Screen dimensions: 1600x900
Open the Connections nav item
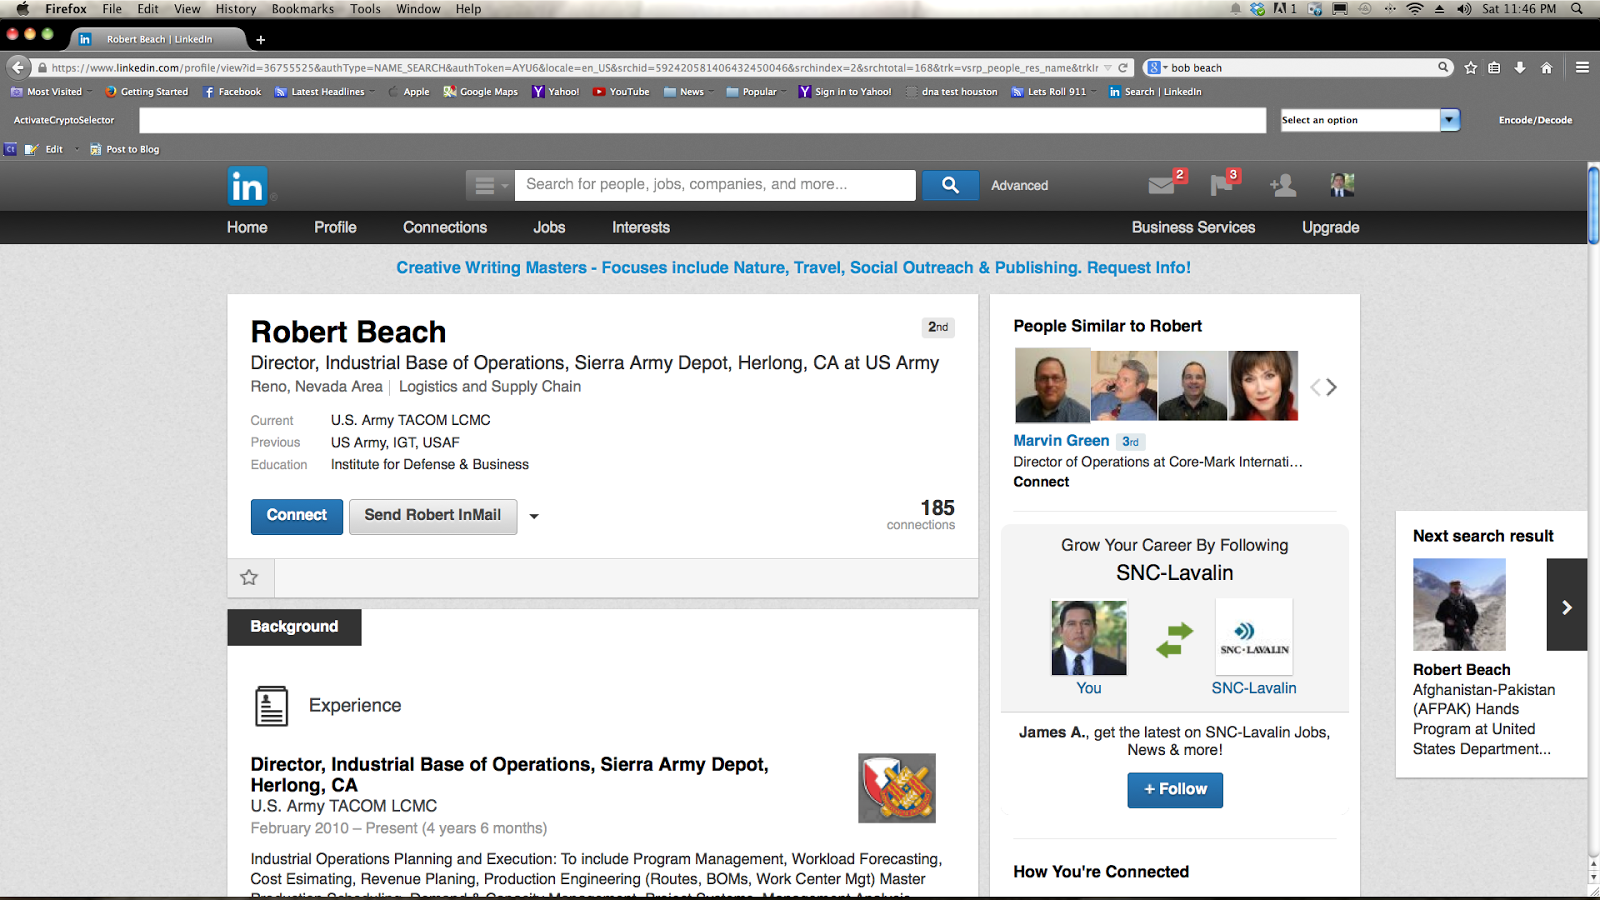[445, 228]
